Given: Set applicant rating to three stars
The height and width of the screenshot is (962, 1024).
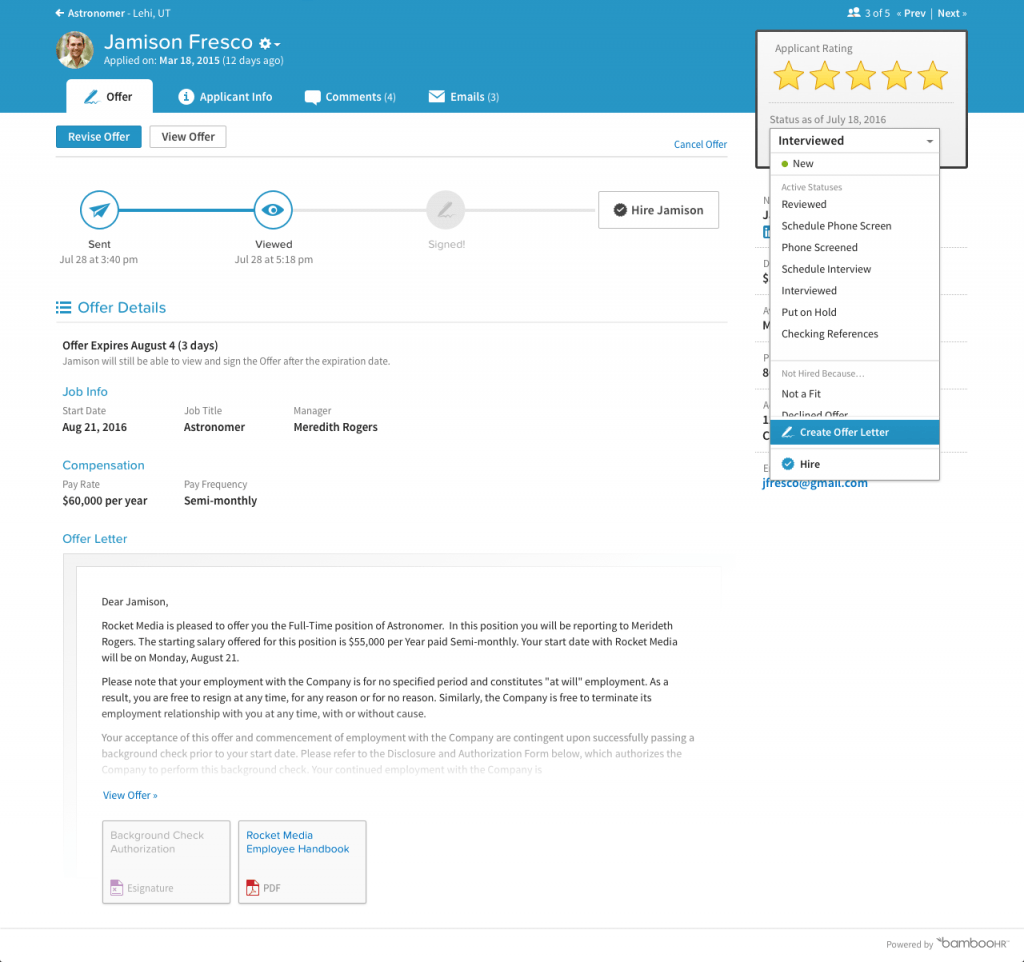Looking at the screenshot, I should pos(861,76).
